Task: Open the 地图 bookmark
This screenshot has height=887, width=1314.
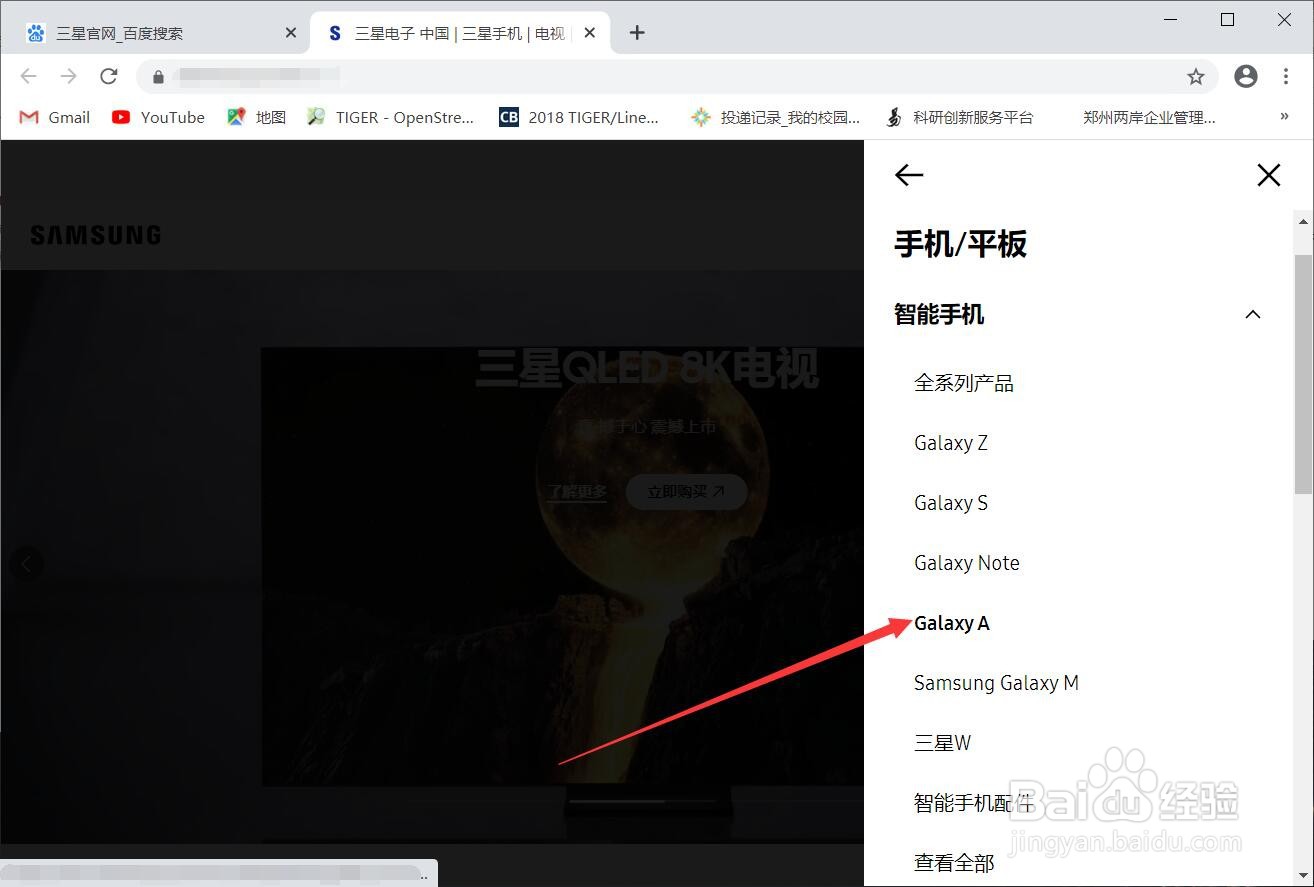Action: point(257,117)
